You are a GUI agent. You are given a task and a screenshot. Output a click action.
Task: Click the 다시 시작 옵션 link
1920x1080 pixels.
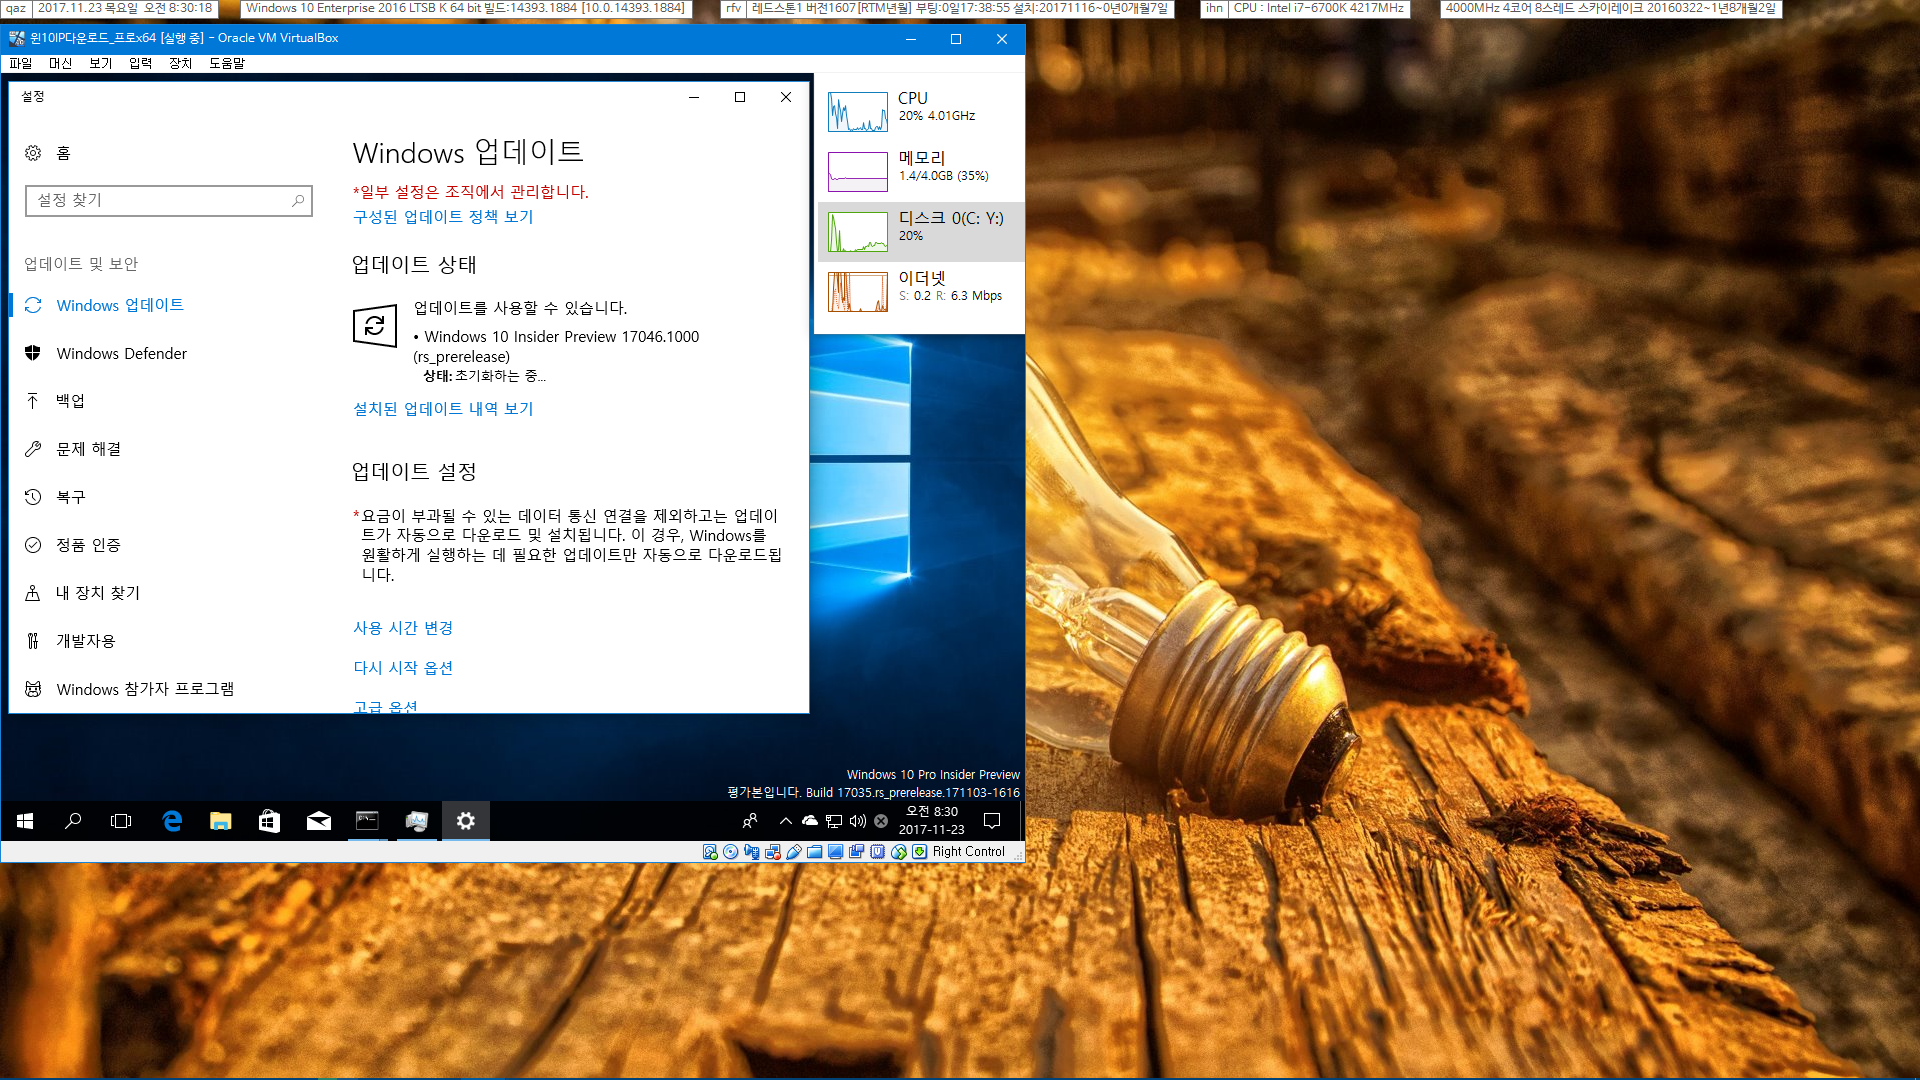[x=403, y=668]
